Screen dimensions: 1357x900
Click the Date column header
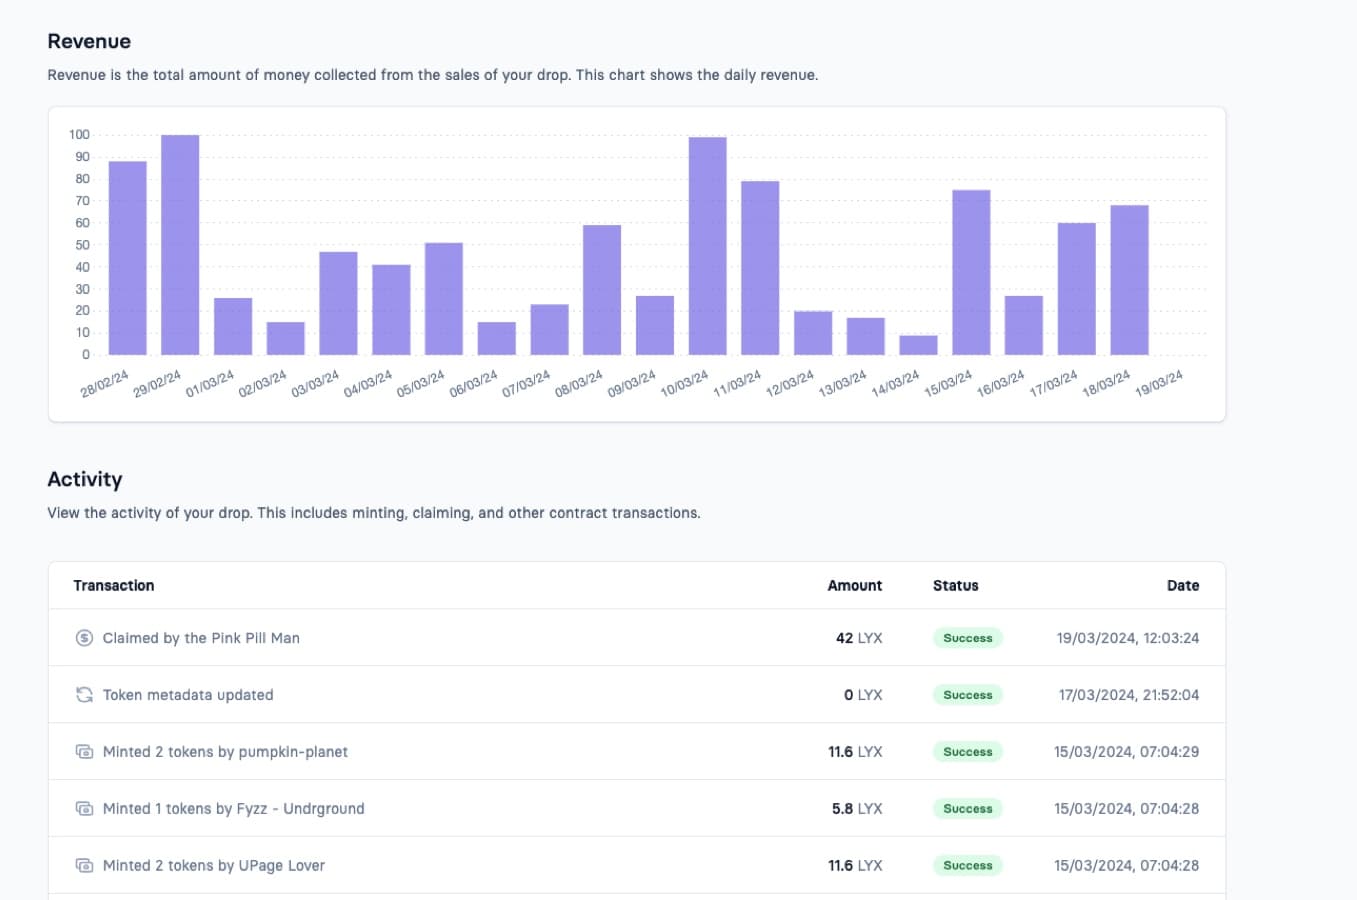pos(1183,586)
